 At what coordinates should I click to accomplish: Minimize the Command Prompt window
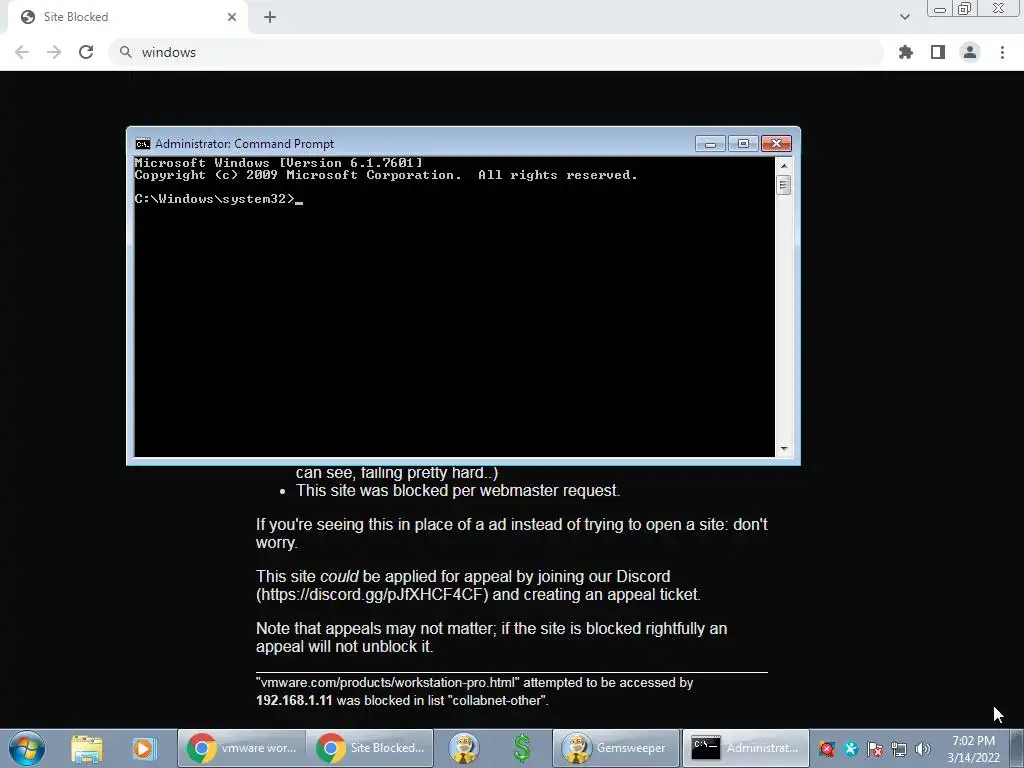(x=710, y=144)
